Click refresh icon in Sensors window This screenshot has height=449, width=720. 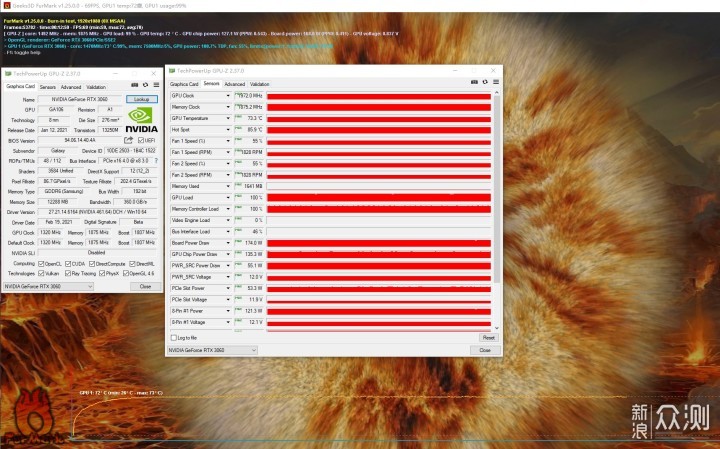tap(485, 82)
